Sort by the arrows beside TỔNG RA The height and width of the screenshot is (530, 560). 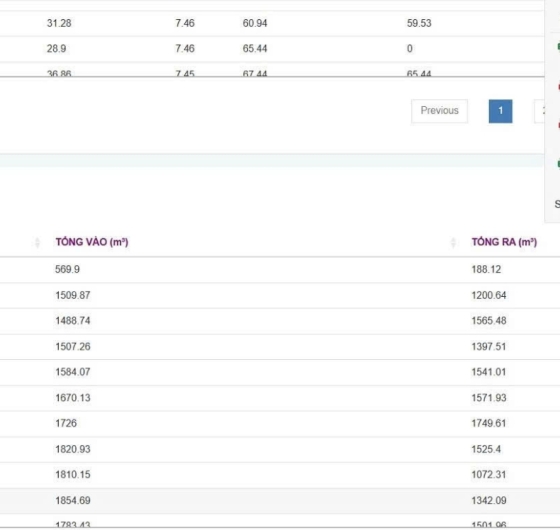[x=453, y=242]
